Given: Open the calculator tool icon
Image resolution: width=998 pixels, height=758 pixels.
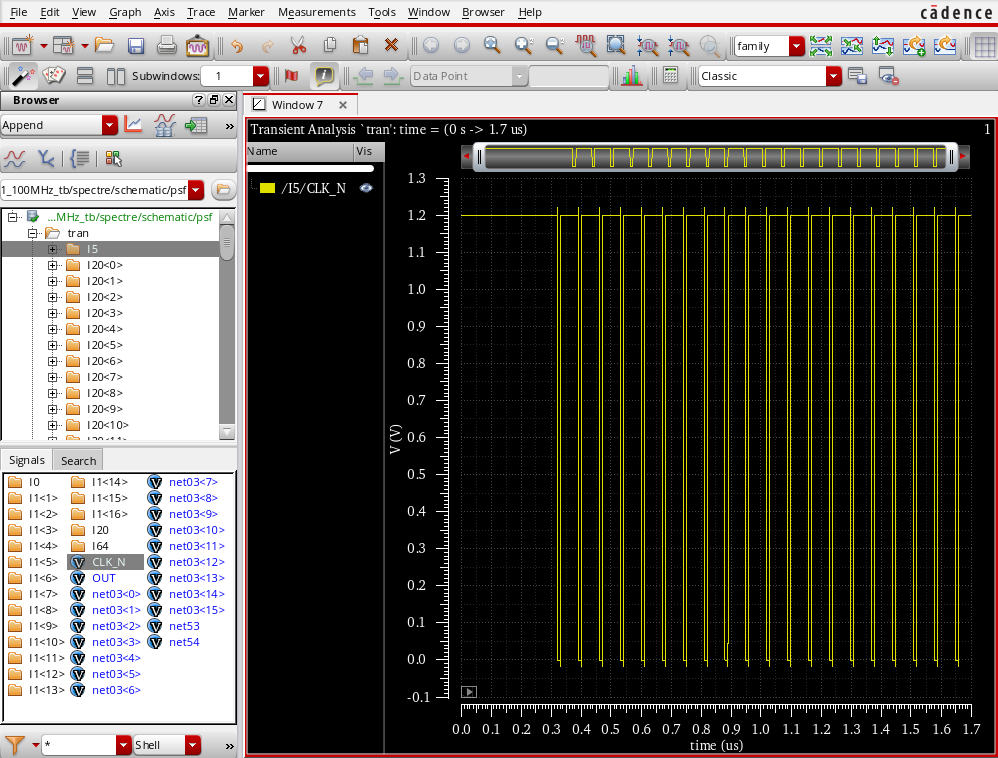Looking at the screenshot, I should point(671,76).
